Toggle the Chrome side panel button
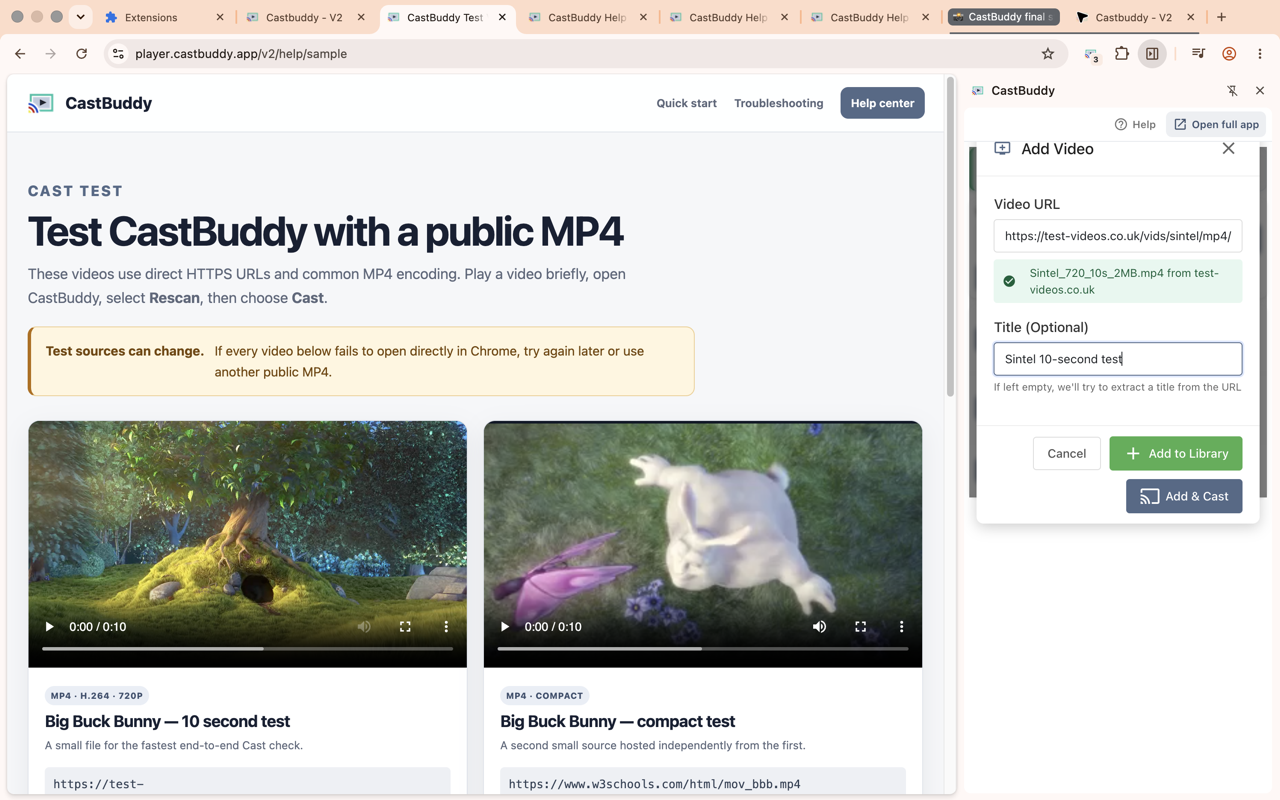The height and width of the screenshot is (800, 1280). click(1152, 54)
